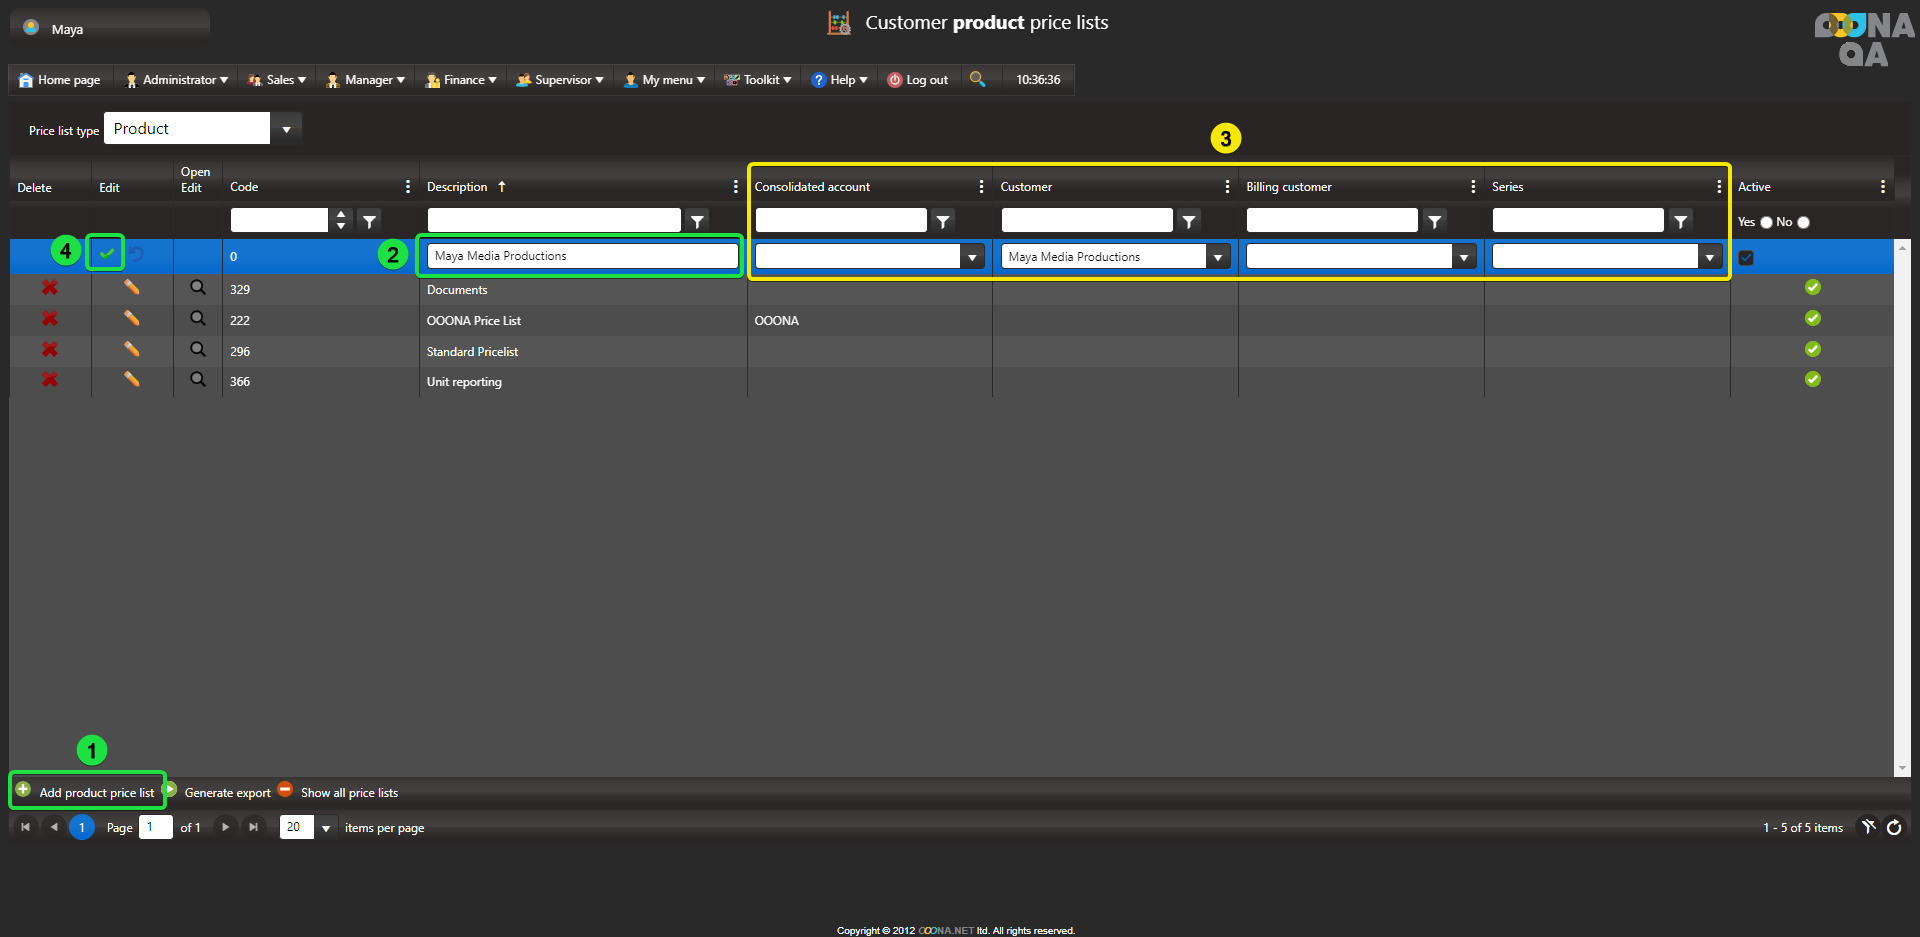Screen dimensions: 1920x937
Task: Open the Administrator menu
Action: tap(177, 80)
